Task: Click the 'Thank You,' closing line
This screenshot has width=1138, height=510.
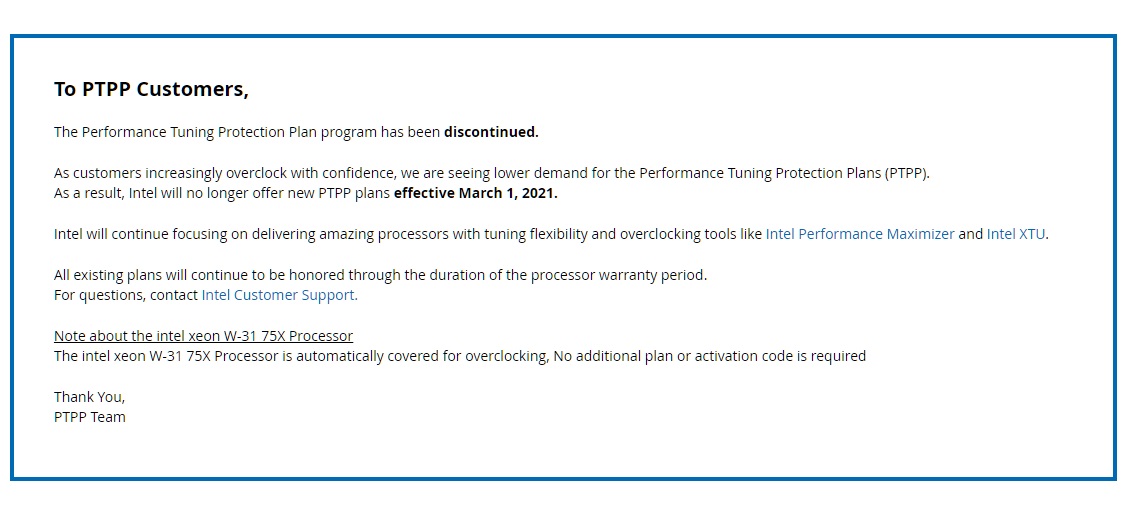Action: tap(89, 397)
